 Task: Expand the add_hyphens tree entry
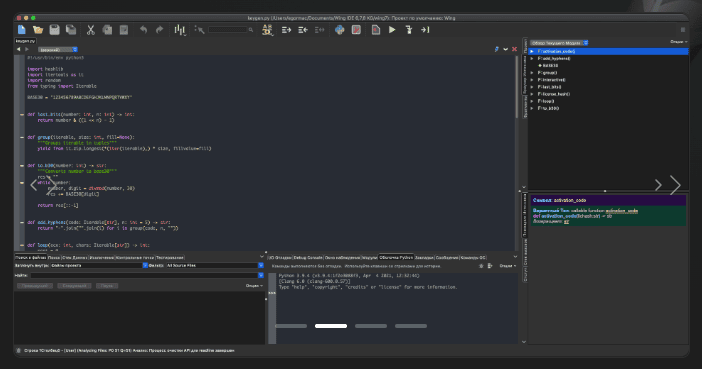532,59
